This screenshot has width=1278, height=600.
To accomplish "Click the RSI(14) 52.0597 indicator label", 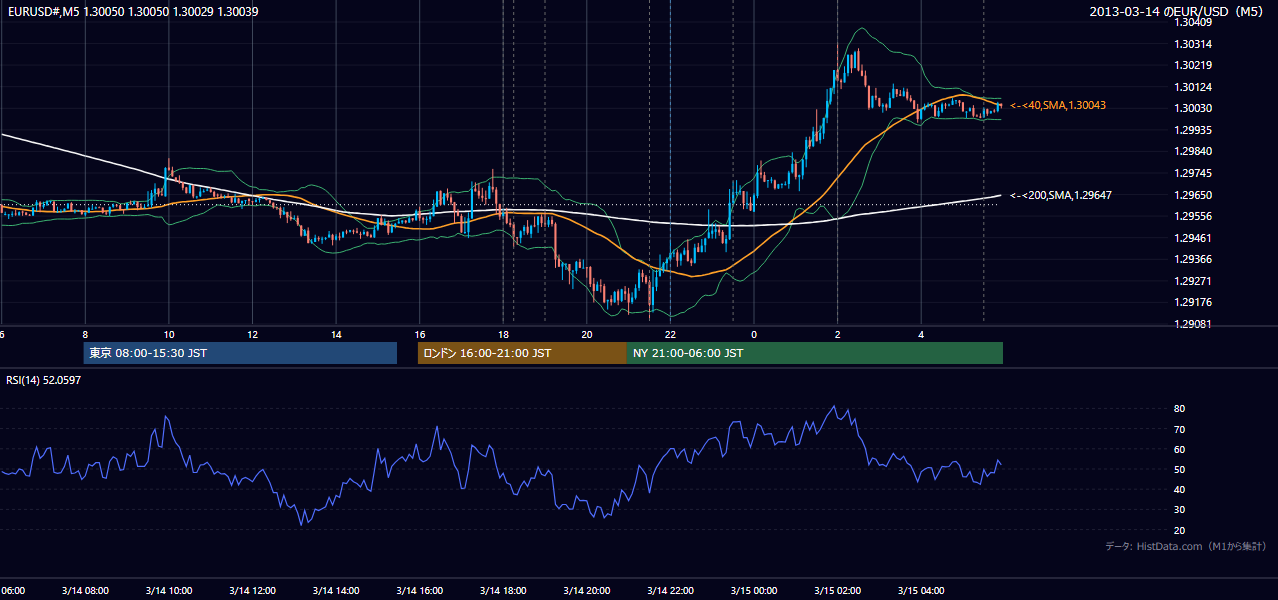I will pyautogui.click(x=44, y=380).
